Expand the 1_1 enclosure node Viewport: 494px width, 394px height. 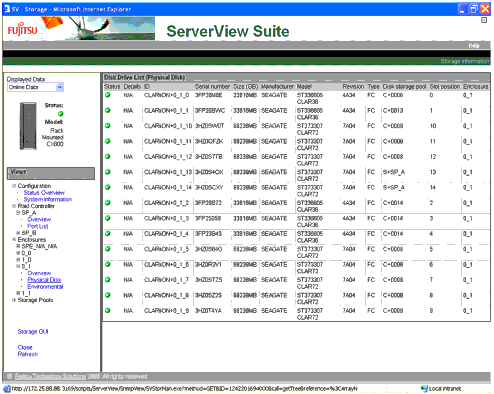[x=18, y=293]
